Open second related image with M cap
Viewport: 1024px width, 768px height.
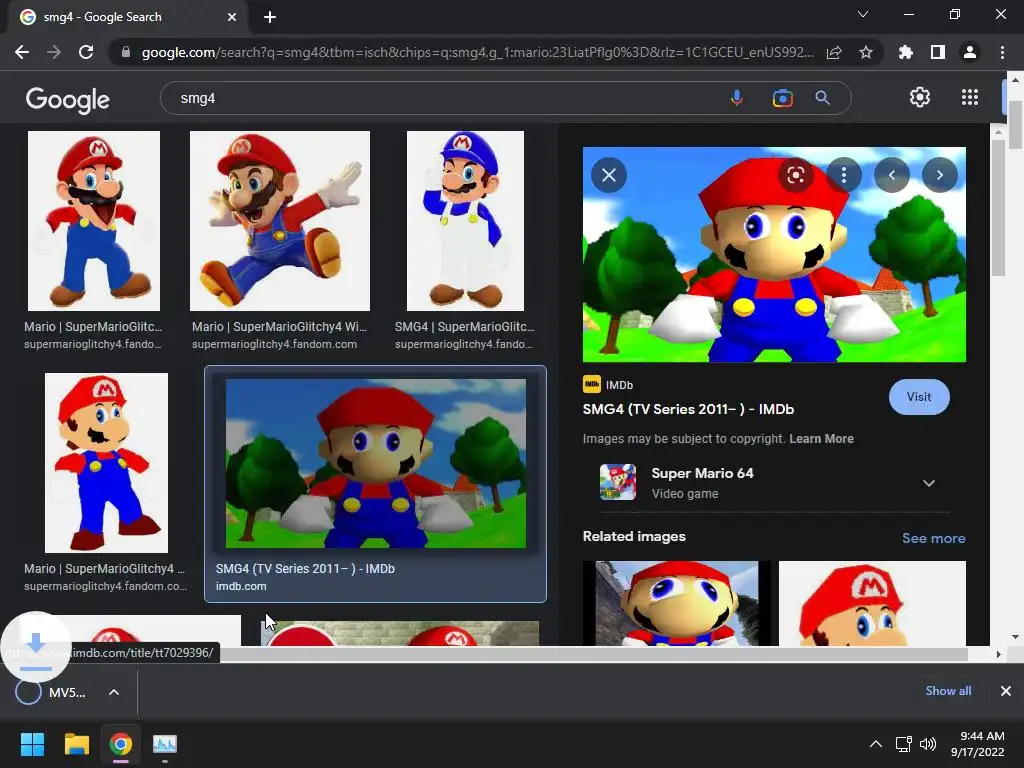pyautogui.click(x=872, y=603)
